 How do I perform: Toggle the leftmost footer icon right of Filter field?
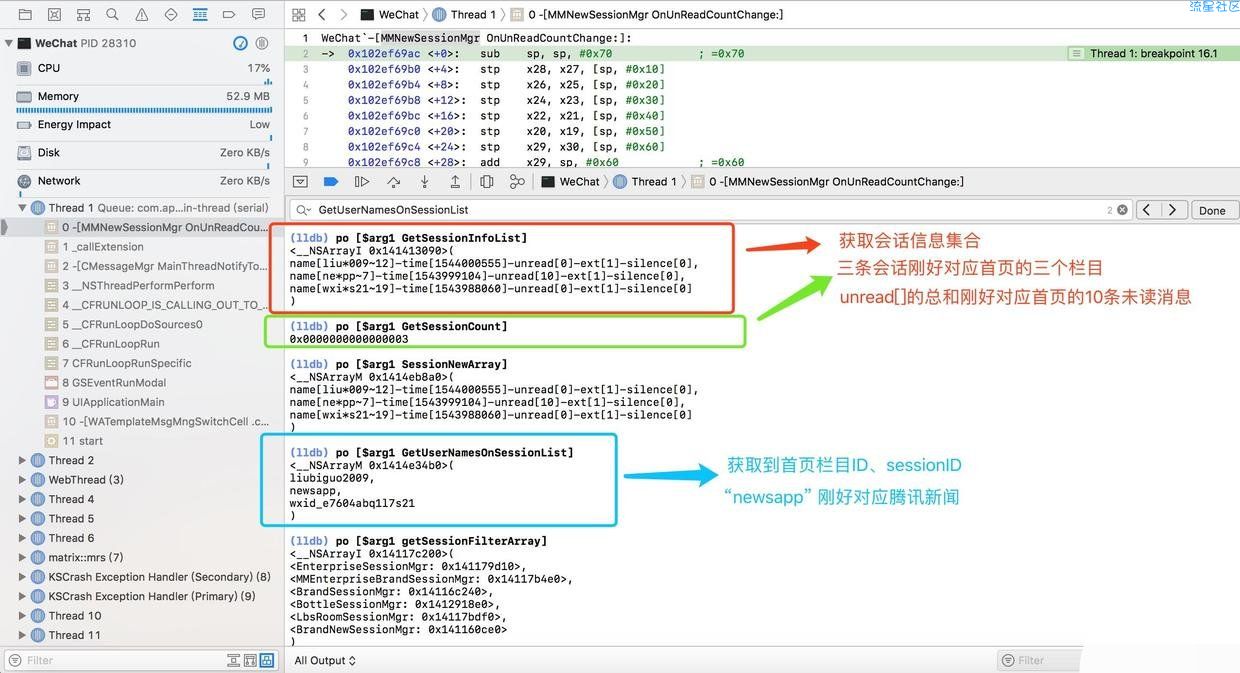point(231,661)
